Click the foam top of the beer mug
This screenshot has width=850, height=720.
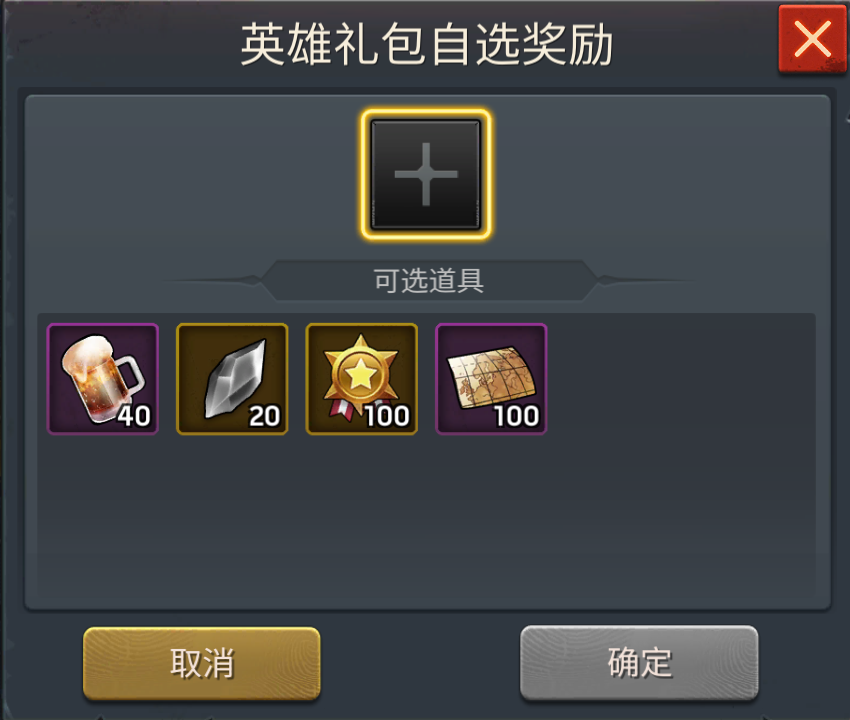pyautogui.click(x=86, y=350)
